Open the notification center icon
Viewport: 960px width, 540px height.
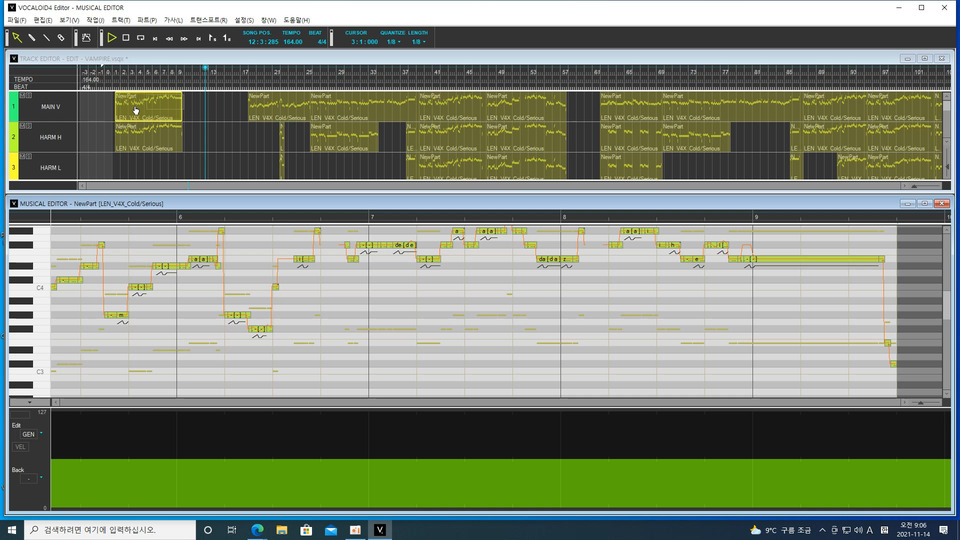943,530
